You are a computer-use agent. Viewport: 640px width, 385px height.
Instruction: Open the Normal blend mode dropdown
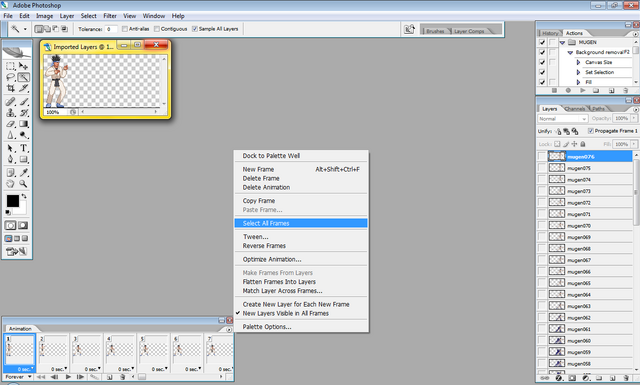click(x=562, y=118)
